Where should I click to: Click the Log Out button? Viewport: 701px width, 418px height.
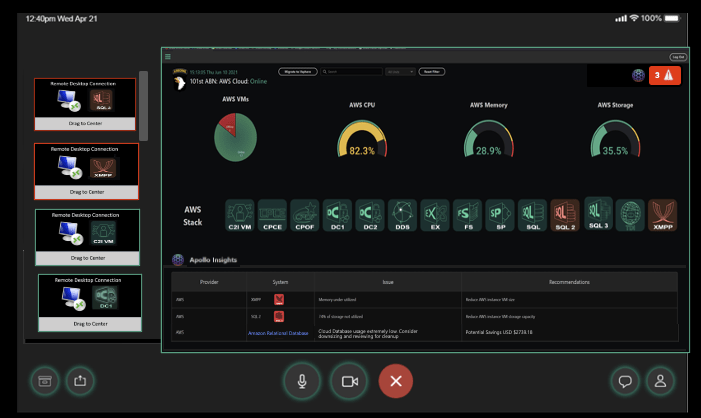point(678,57)
